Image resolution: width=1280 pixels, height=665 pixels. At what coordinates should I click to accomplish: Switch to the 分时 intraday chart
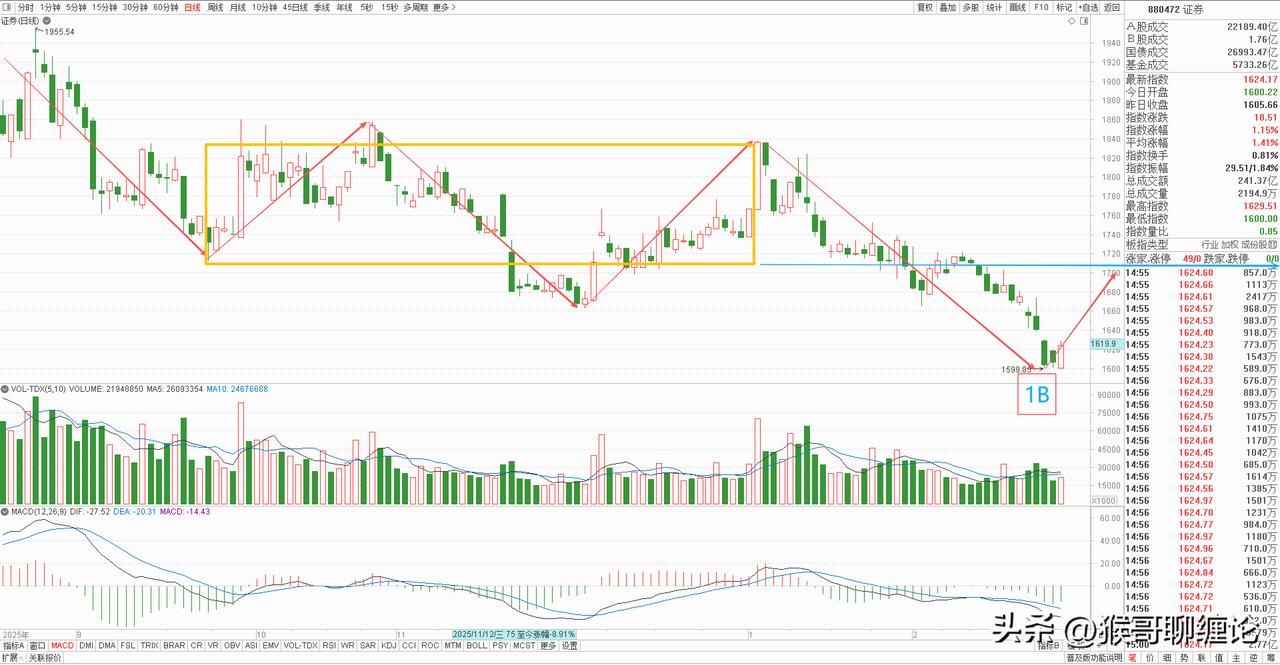[26, 6]
